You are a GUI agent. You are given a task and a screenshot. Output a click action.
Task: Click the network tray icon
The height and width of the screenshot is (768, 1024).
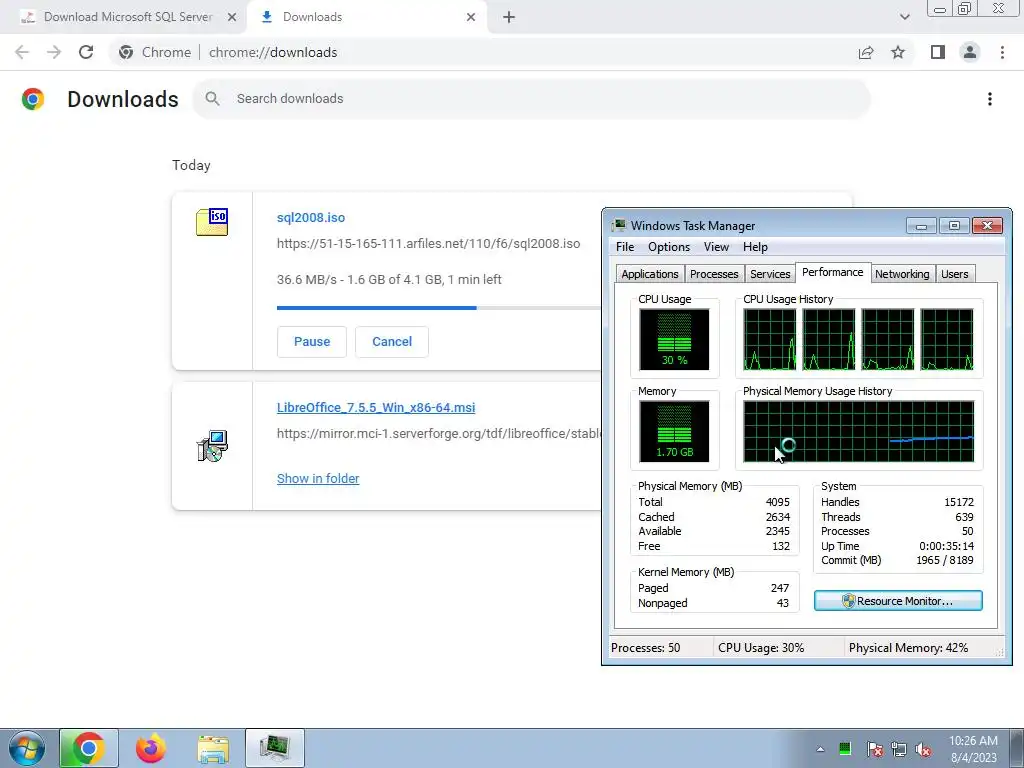(899, 749)
